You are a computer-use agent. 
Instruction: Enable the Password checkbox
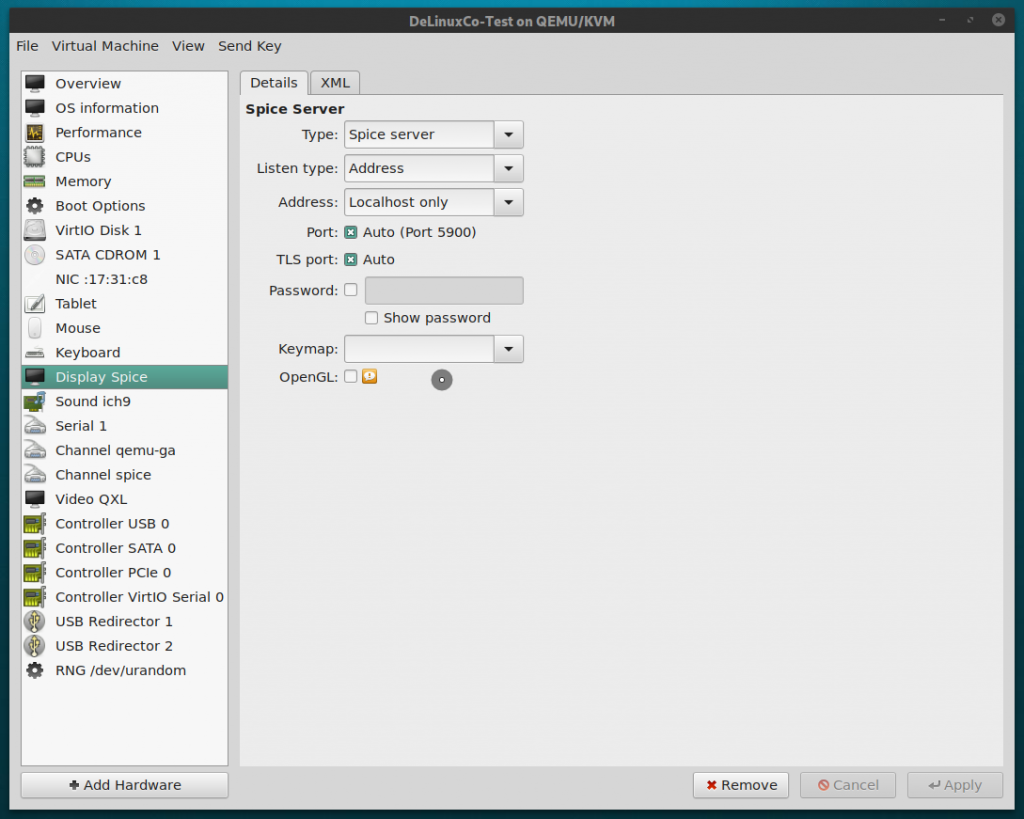352,289
